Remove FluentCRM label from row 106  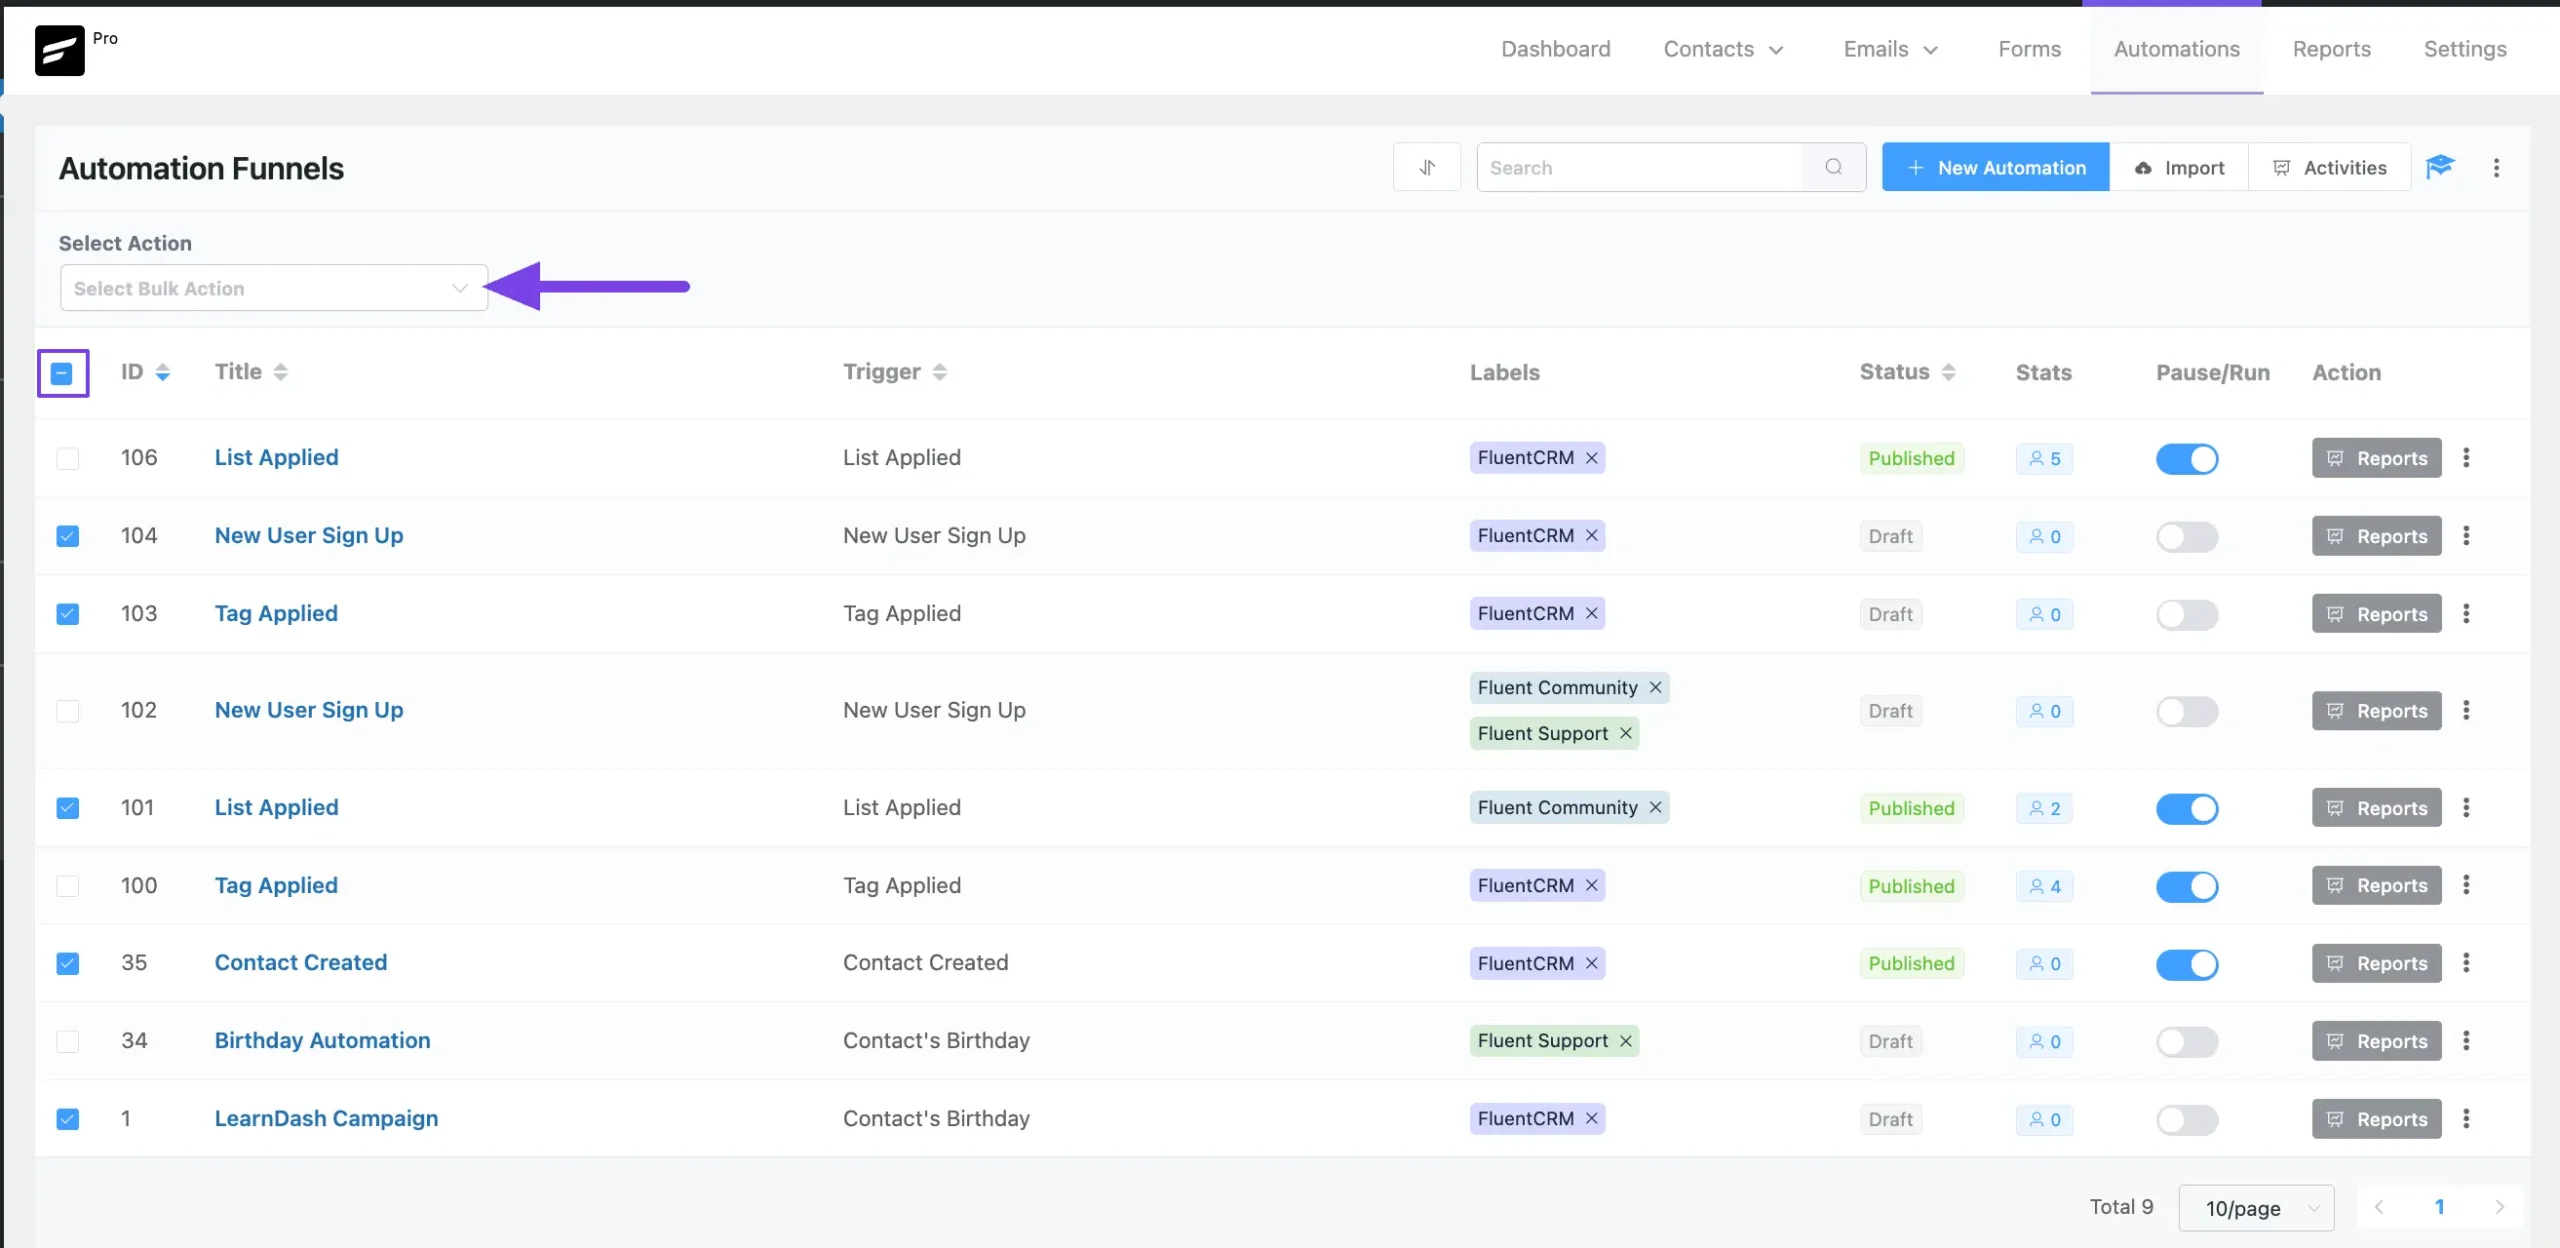coord(1591,457)
